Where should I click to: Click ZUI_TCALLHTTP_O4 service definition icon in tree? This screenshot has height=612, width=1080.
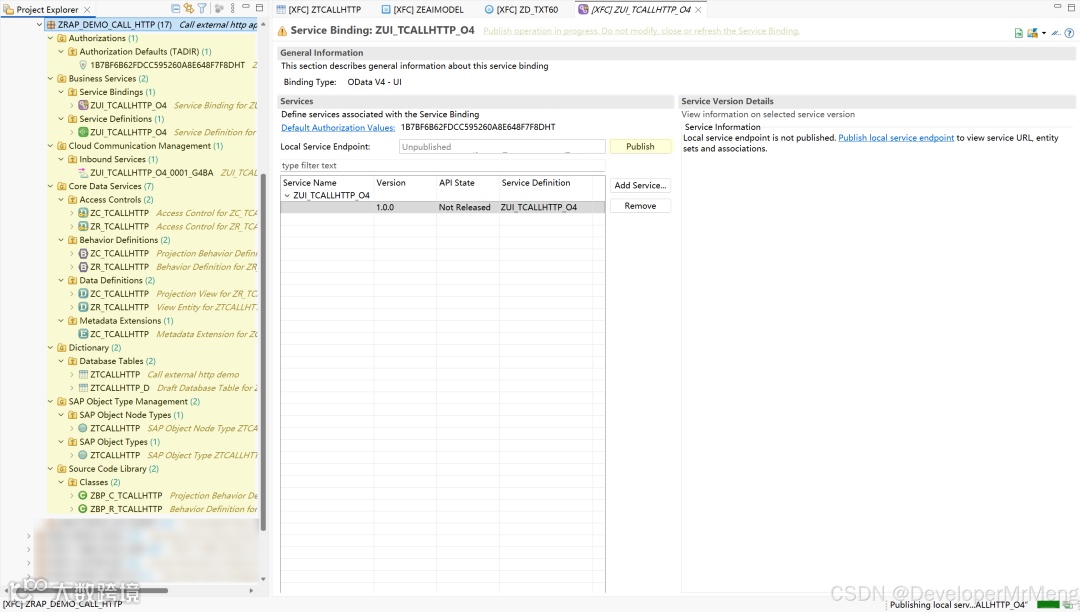tap(83, 132)
